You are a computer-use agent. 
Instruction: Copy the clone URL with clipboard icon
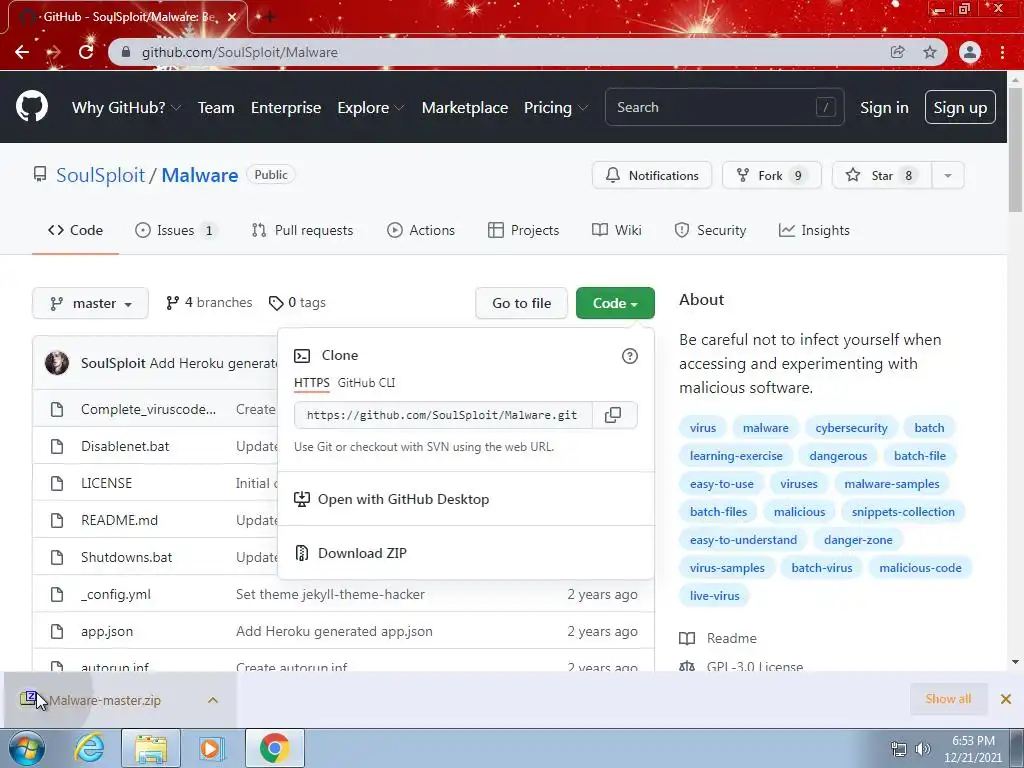coord(613,415)
